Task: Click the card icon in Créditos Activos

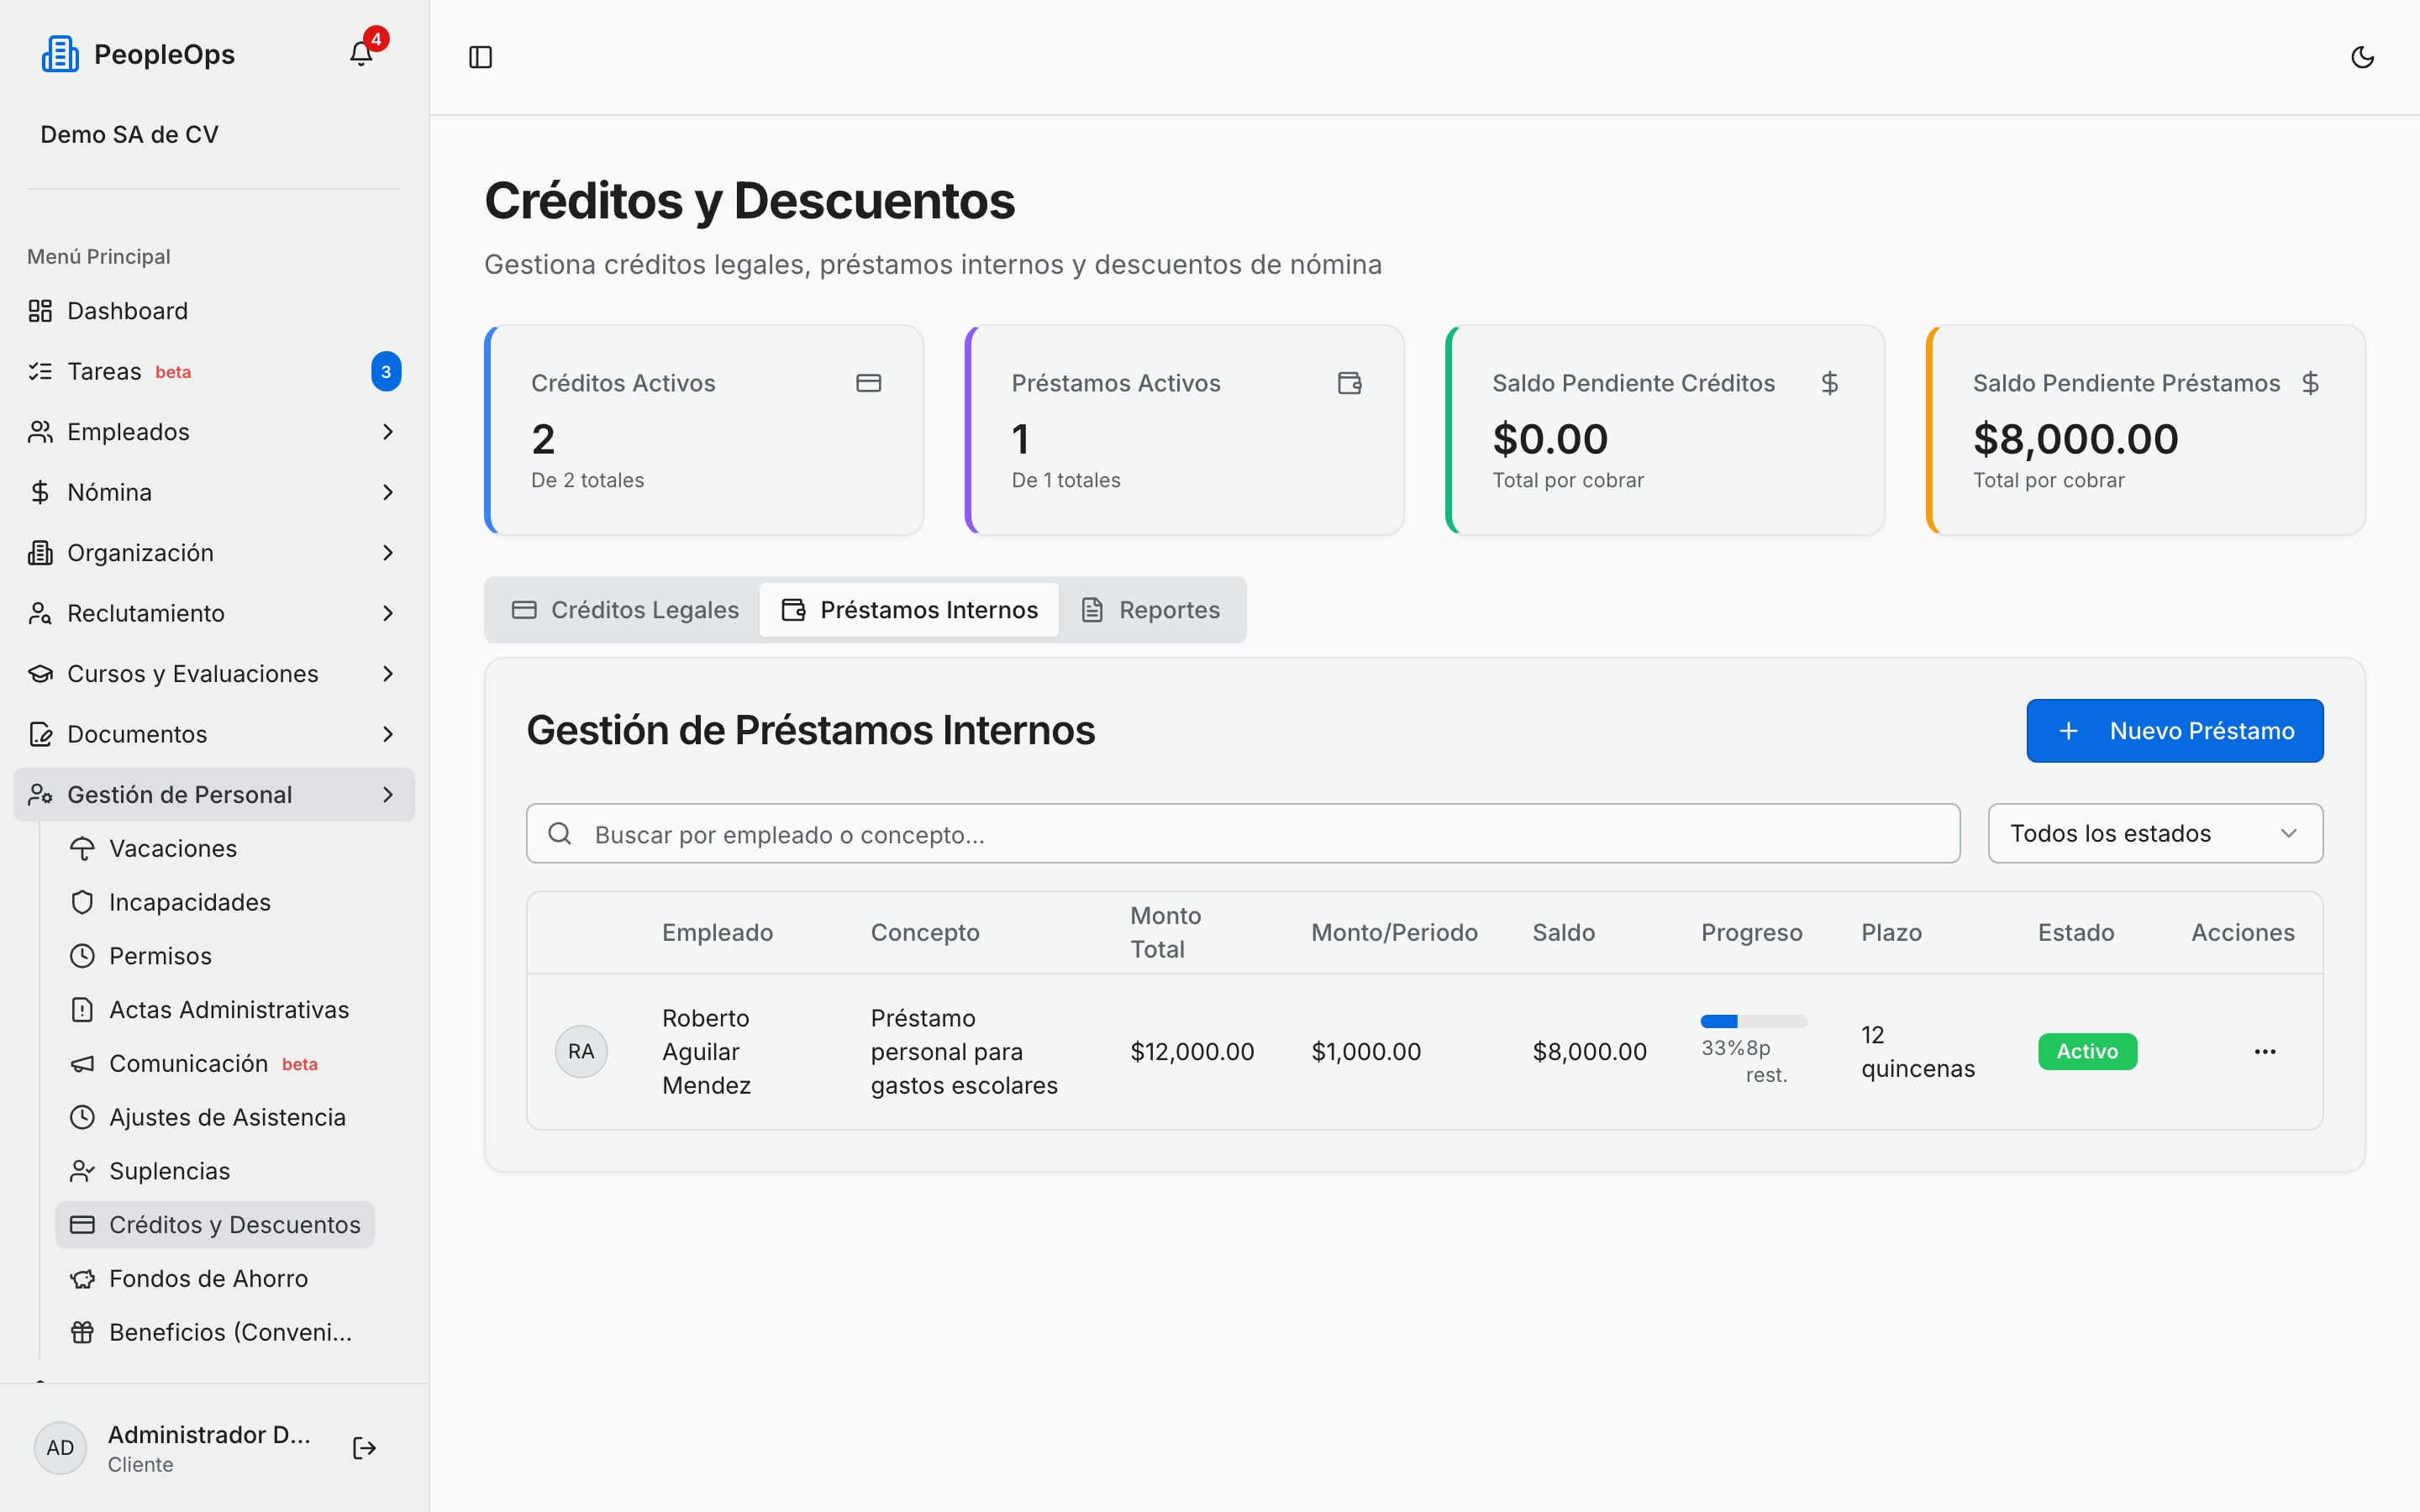Action: pyautogui.click(x=868, y=383)
